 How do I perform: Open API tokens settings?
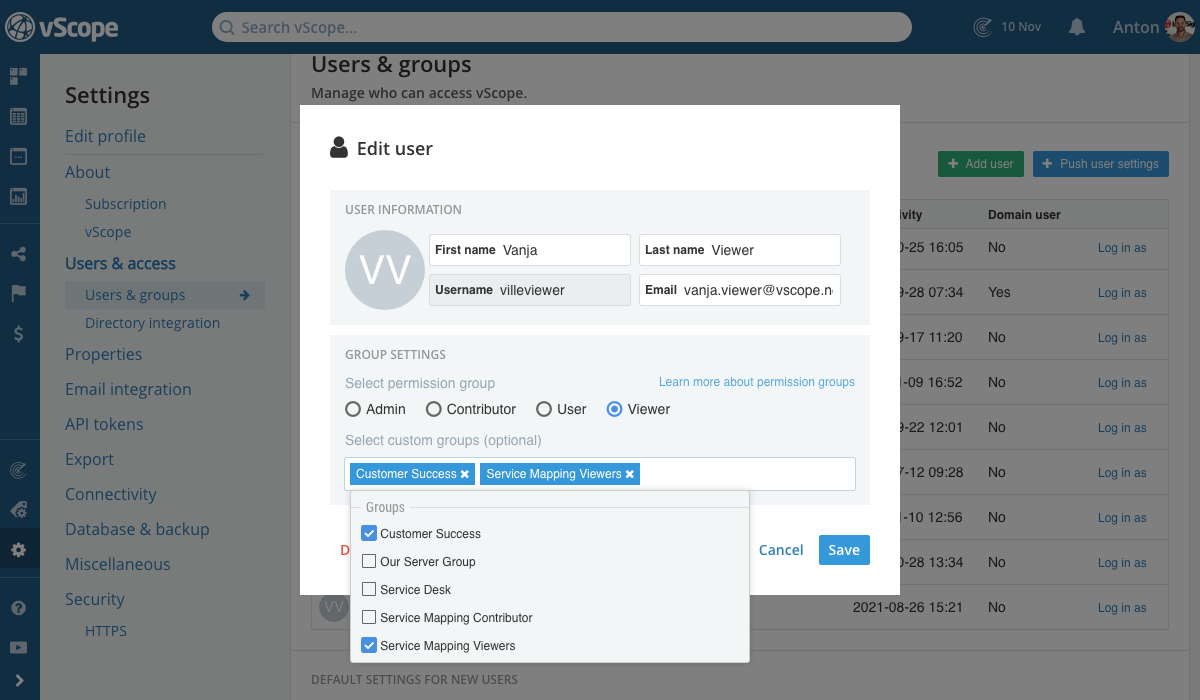[x=104, y=424]
